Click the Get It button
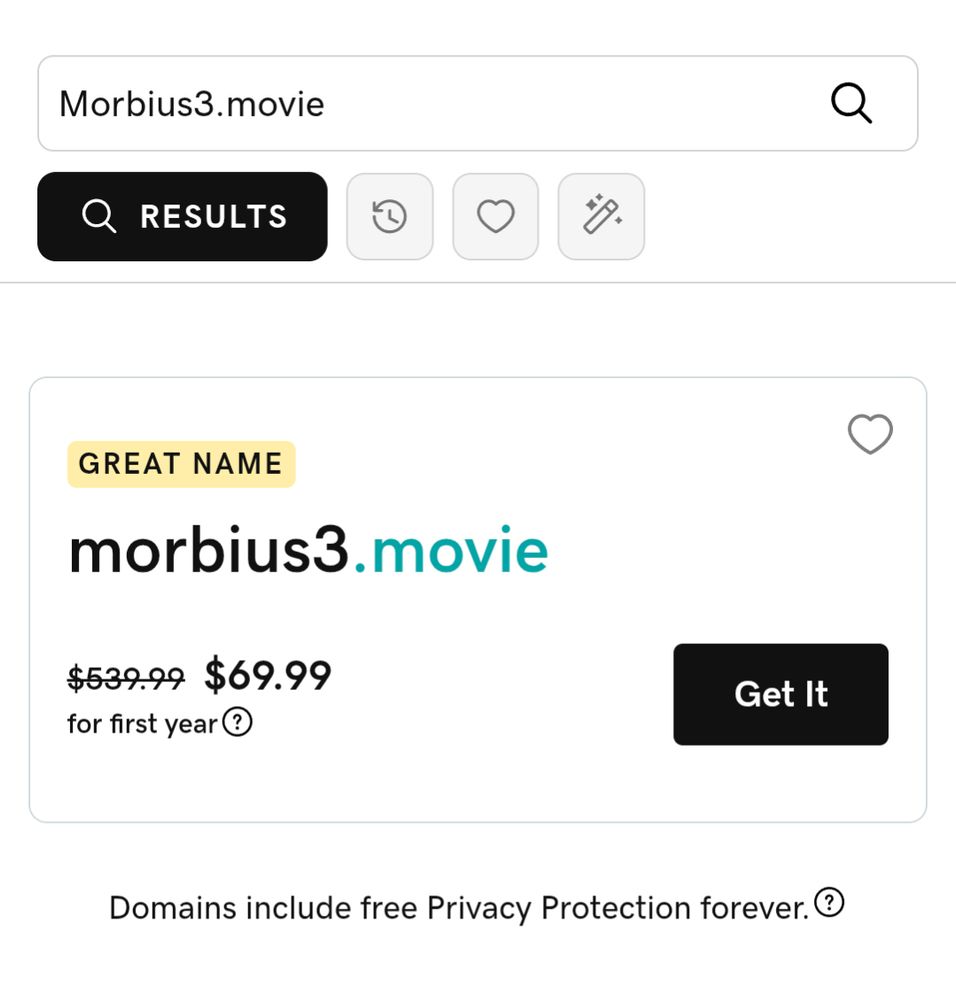The image size is (956, 1000). tap(780, 694)
